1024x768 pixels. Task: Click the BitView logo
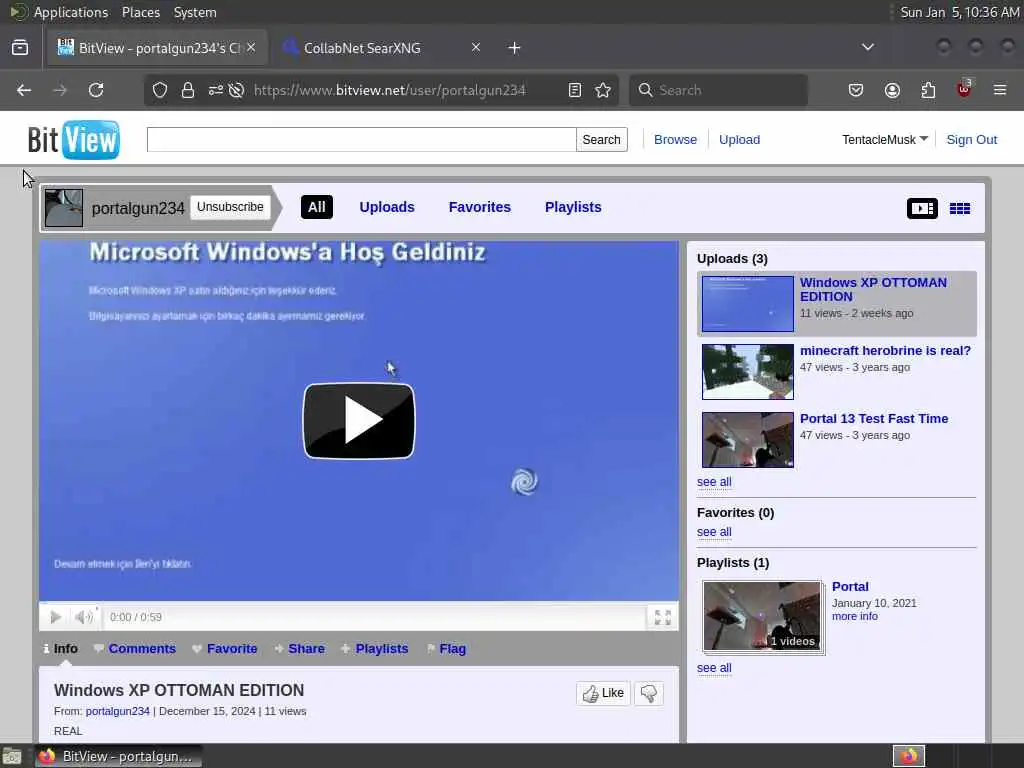pyautogui.click(x=74, y=140)
